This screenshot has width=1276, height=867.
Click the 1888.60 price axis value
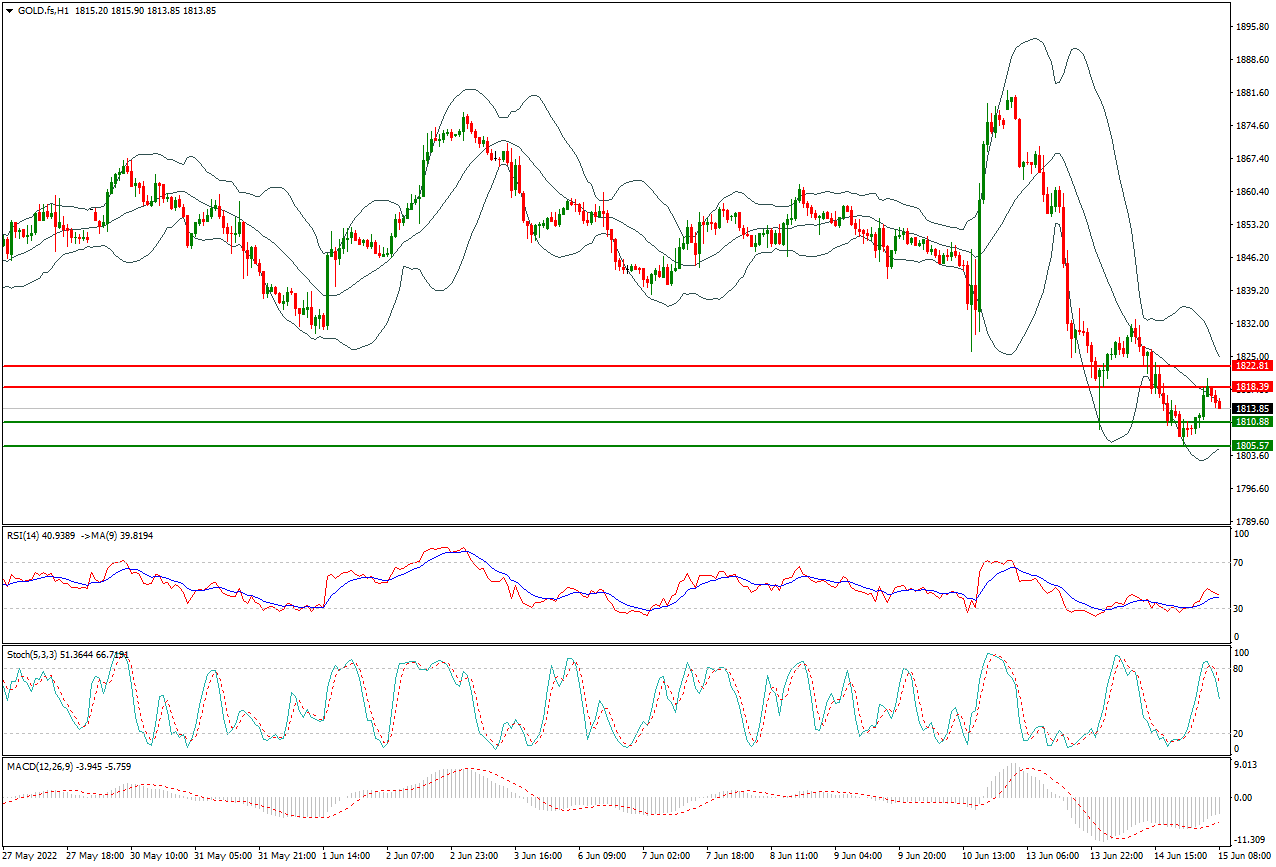point(1253,60)
